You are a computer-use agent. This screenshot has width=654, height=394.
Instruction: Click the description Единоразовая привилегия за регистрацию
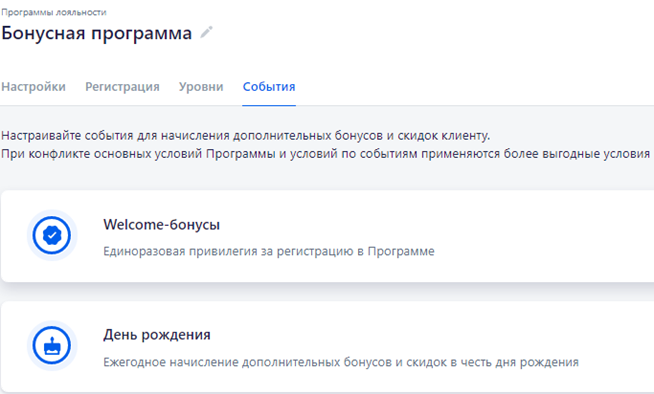click(x=269, y=251)
